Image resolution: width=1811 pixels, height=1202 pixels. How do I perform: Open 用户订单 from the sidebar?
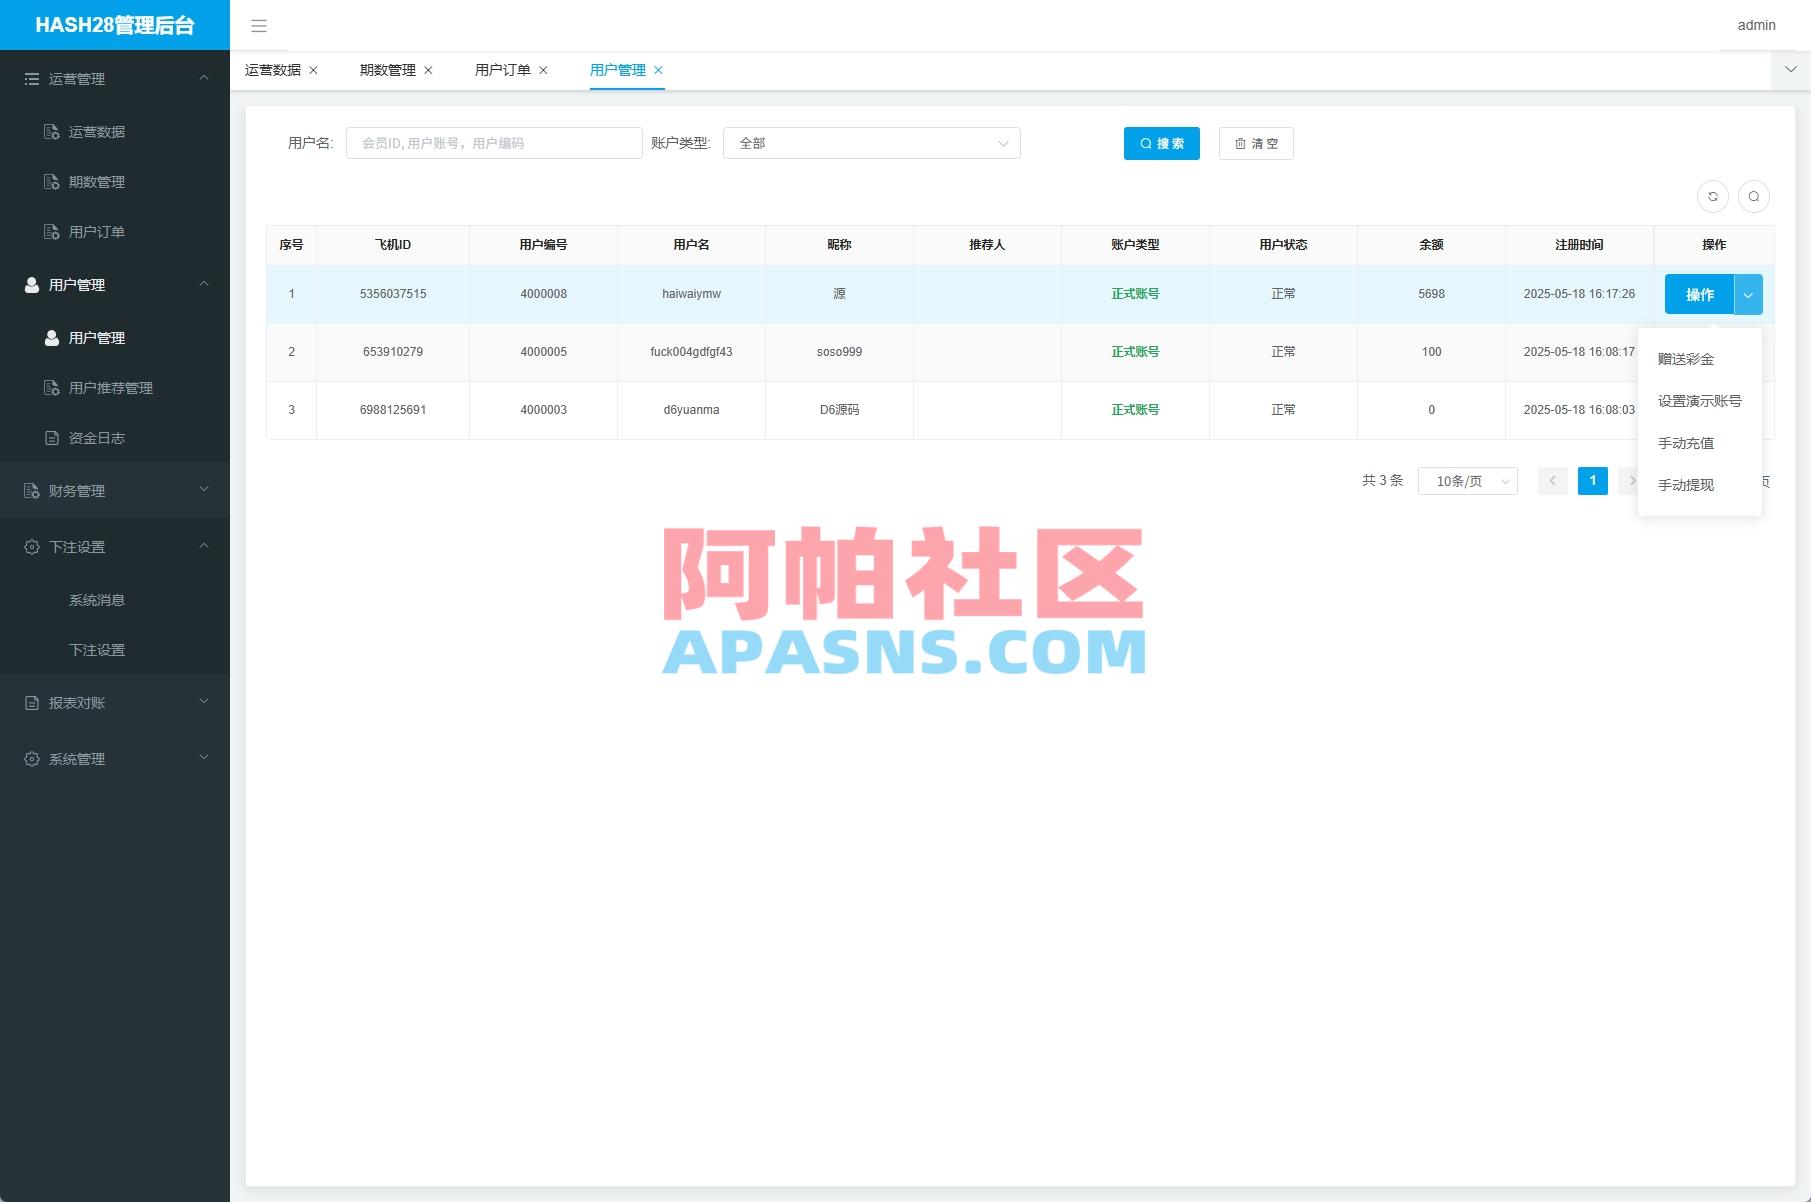pyautogui.click(x=96, y=231)
